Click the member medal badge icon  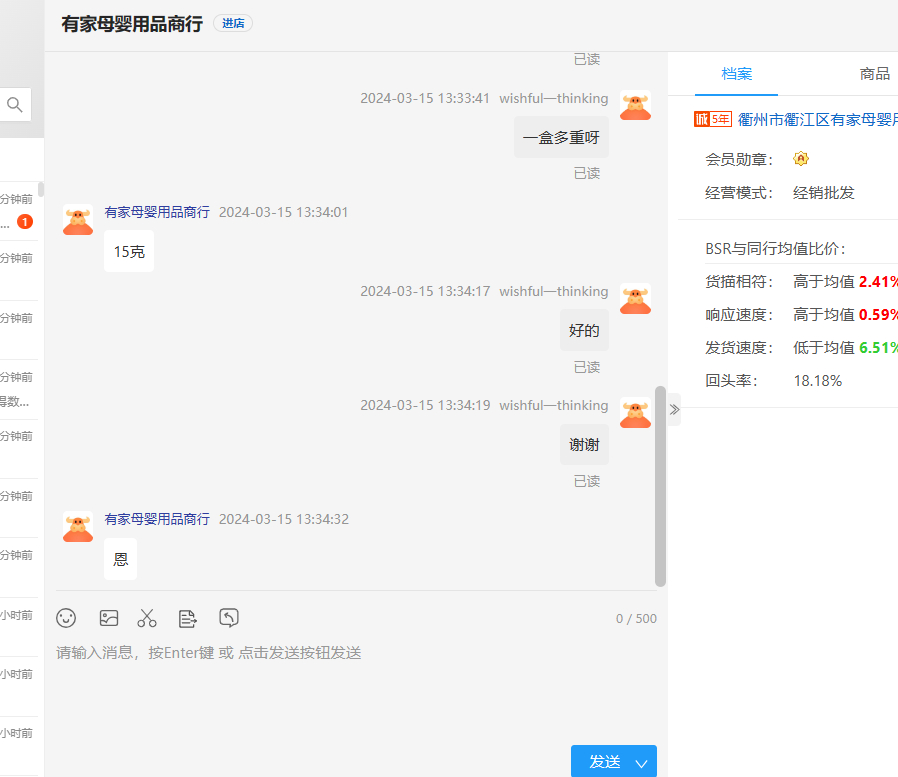point(801,159)
